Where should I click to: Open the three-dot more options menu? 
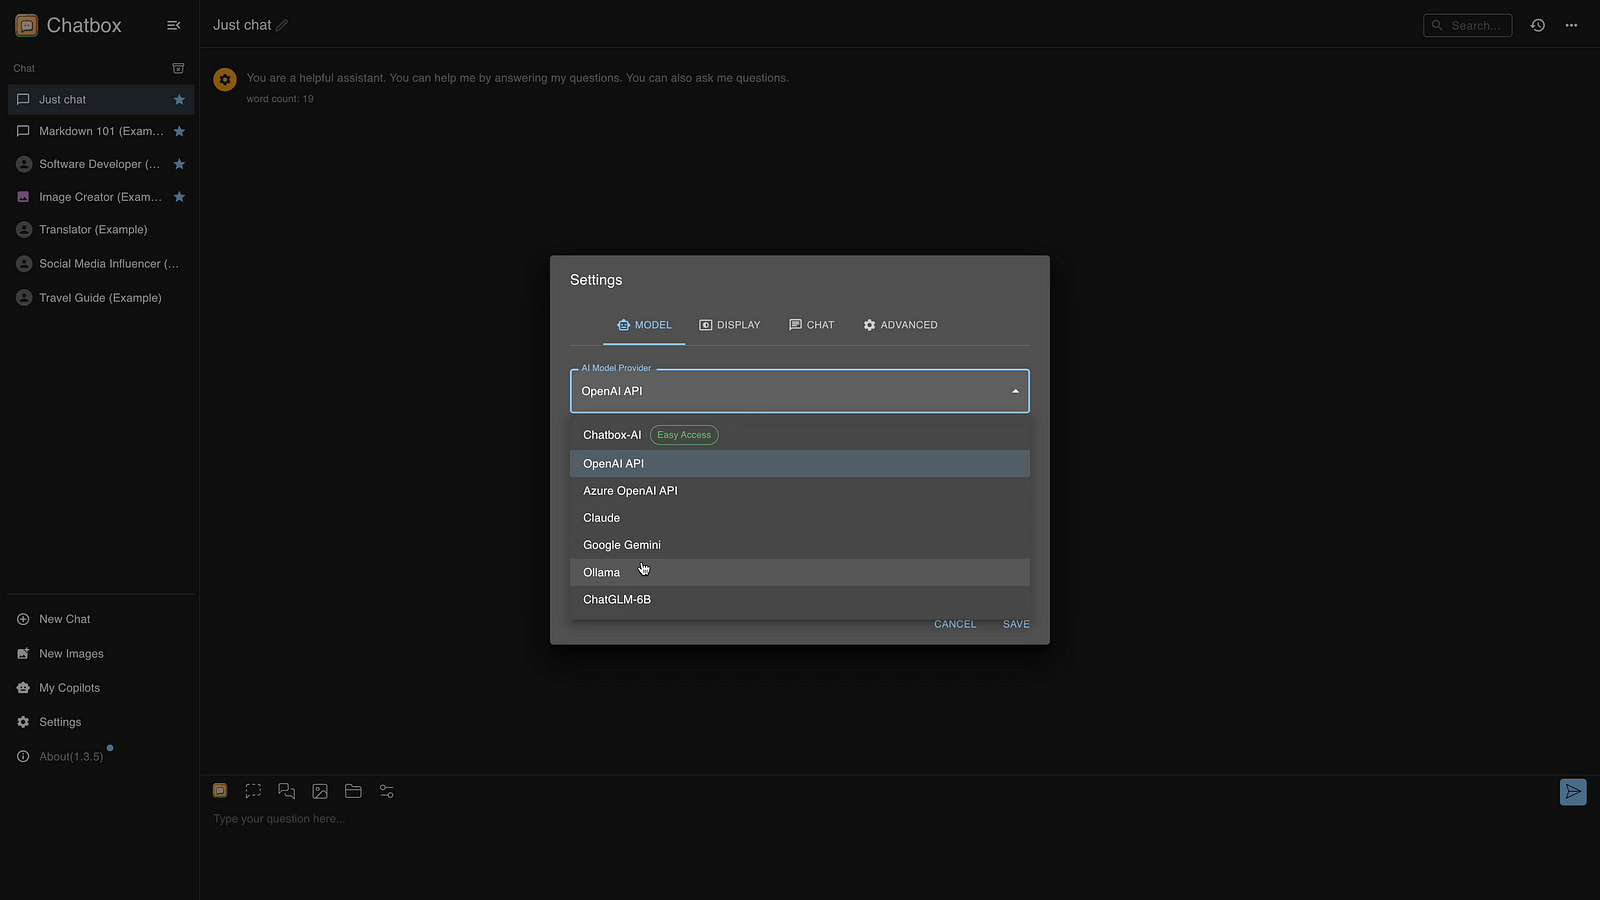1571,25
